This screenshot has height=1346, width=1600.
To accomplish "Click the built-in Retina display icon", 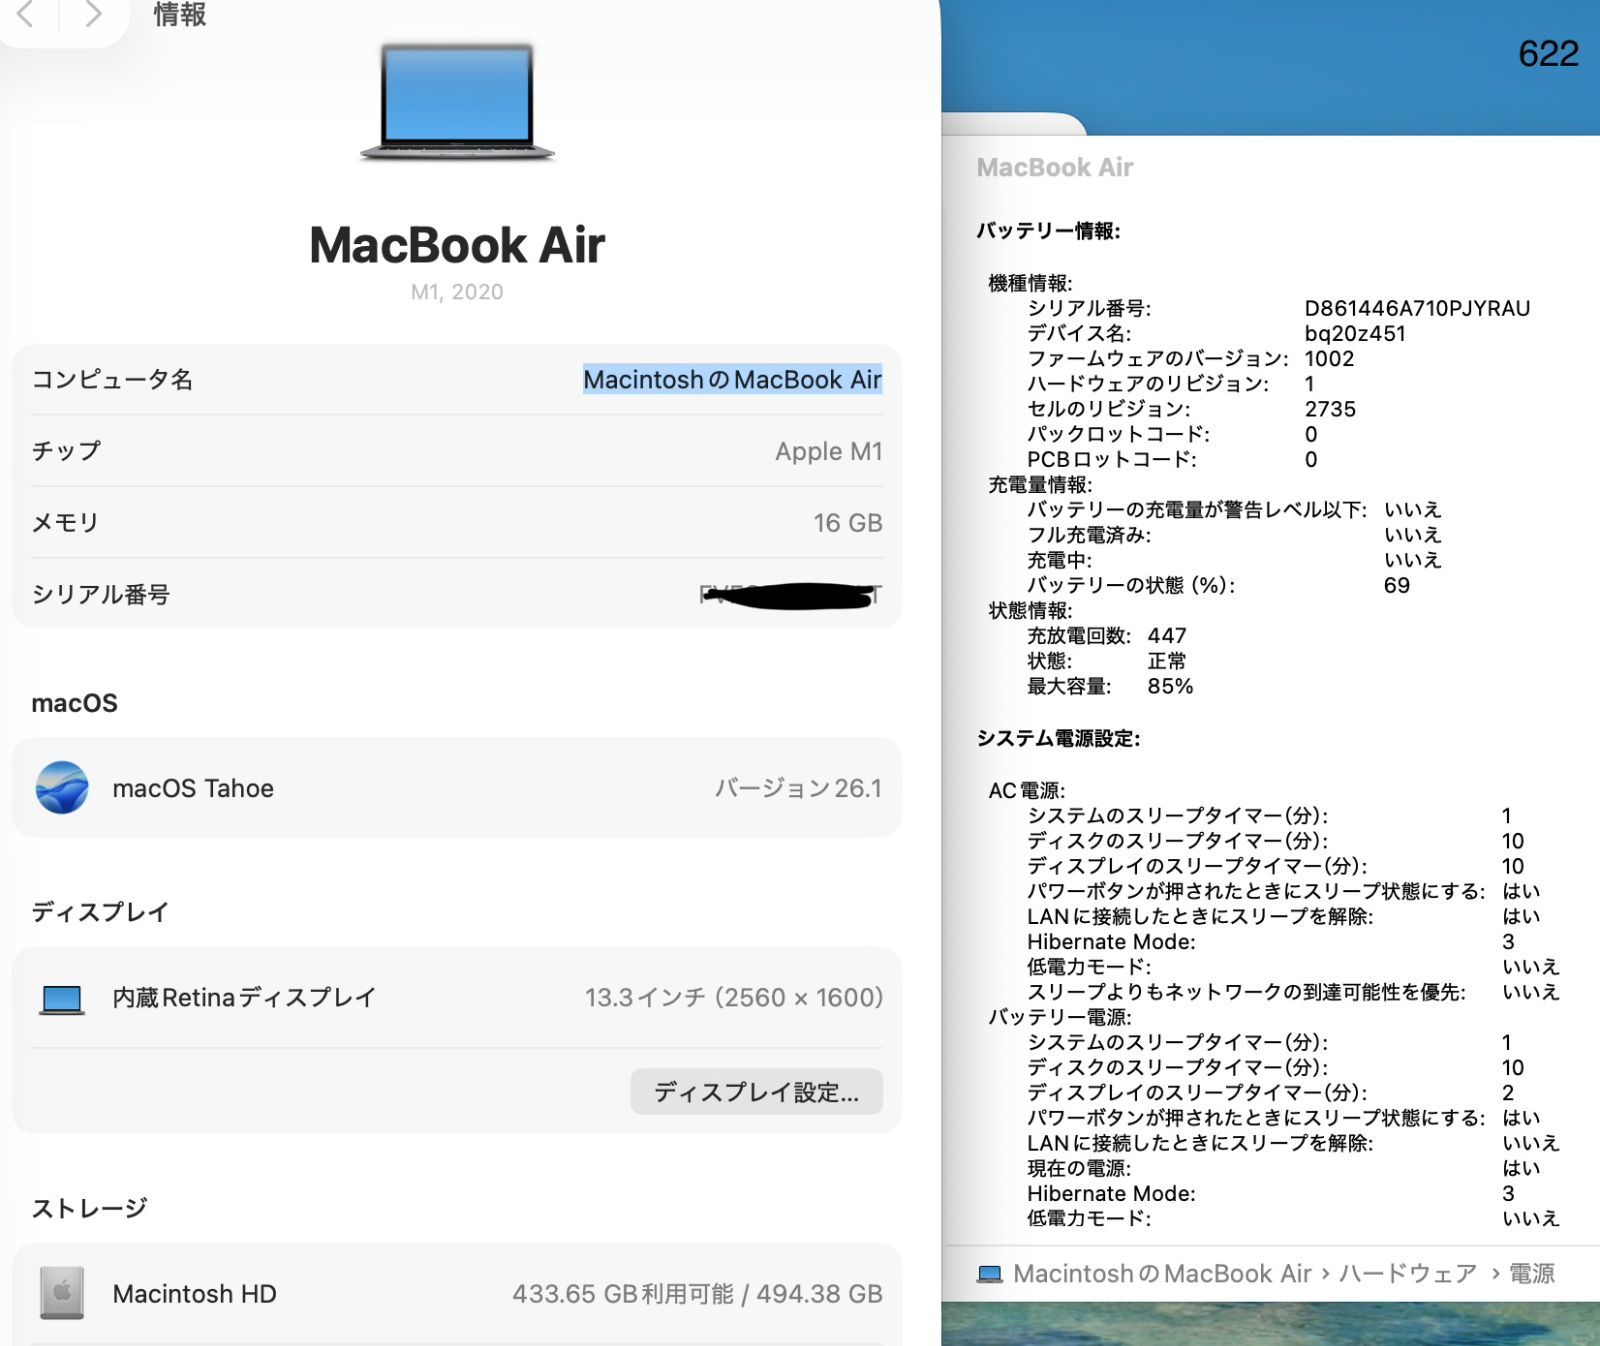I will click(x=62, y=998).
